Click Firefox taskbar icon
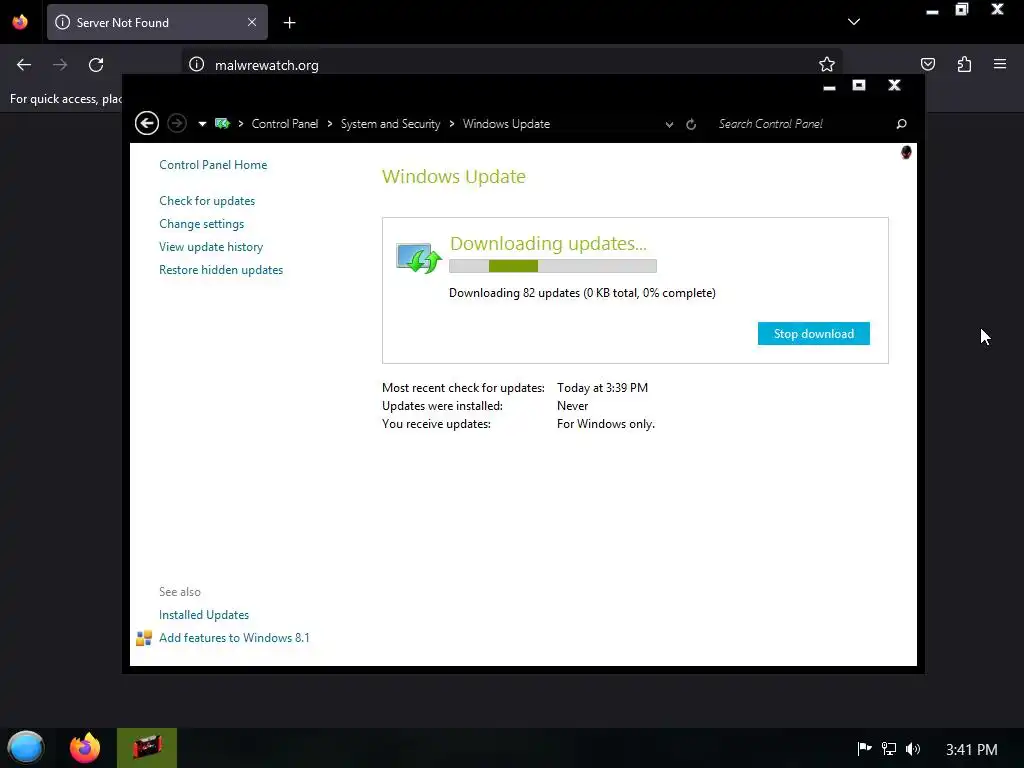Screen dimensions: 1024x768 pos(85,748)
